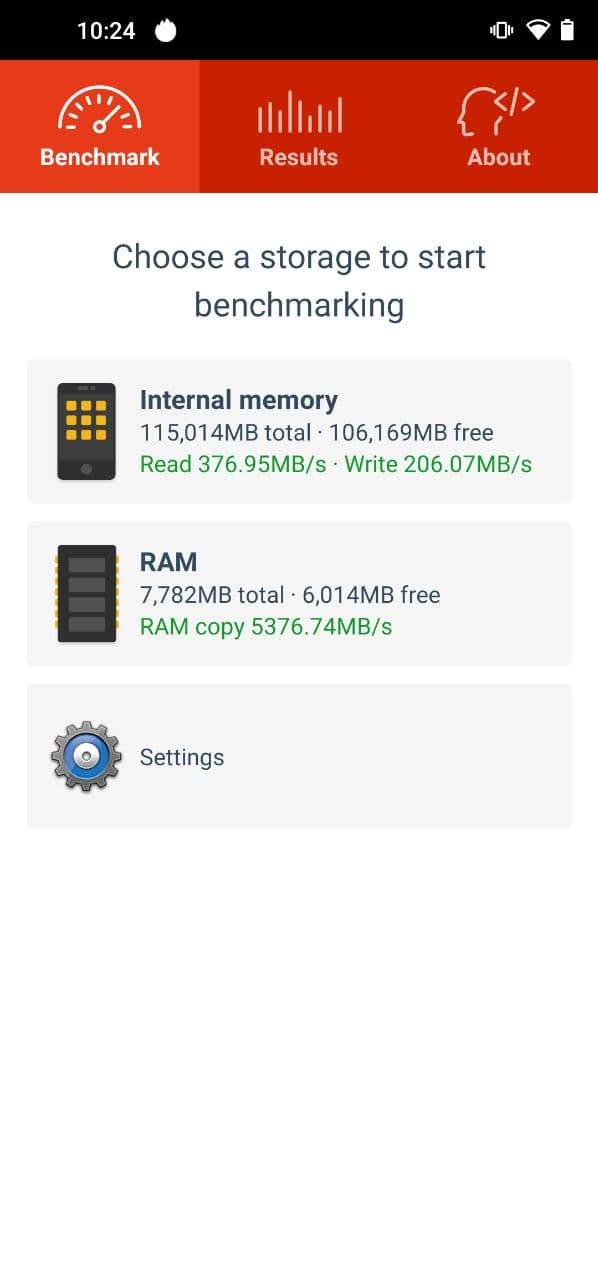This screenshot has height=1280, width=598.
Task: Tap the phone-shaped Internal memory icon
Action: pos(86,431)
